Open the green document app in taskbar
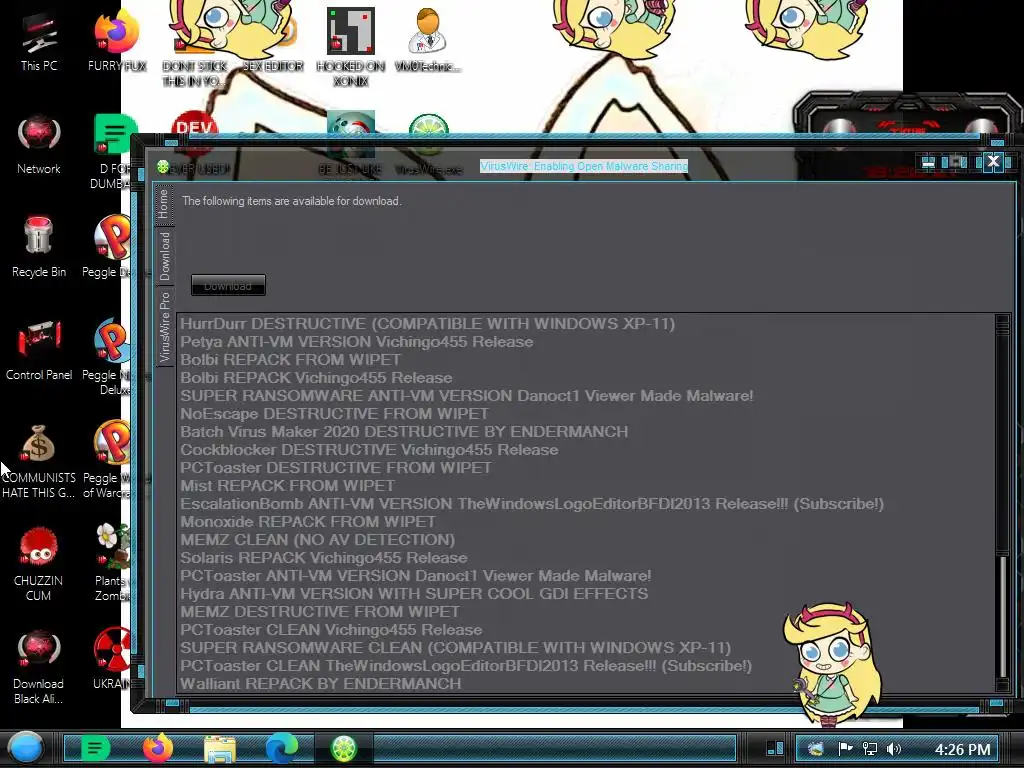 [95, 748]
